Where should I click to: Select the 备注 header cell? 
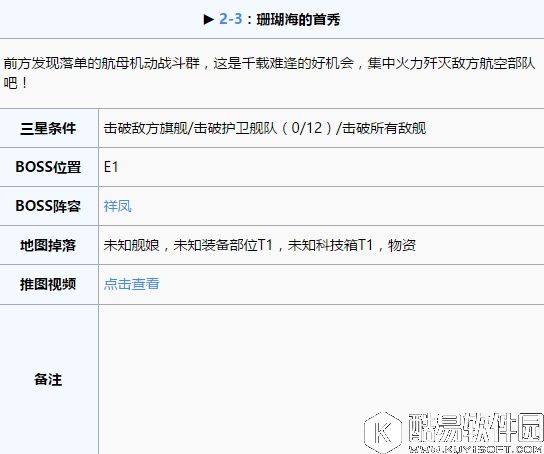click(49, 379)
